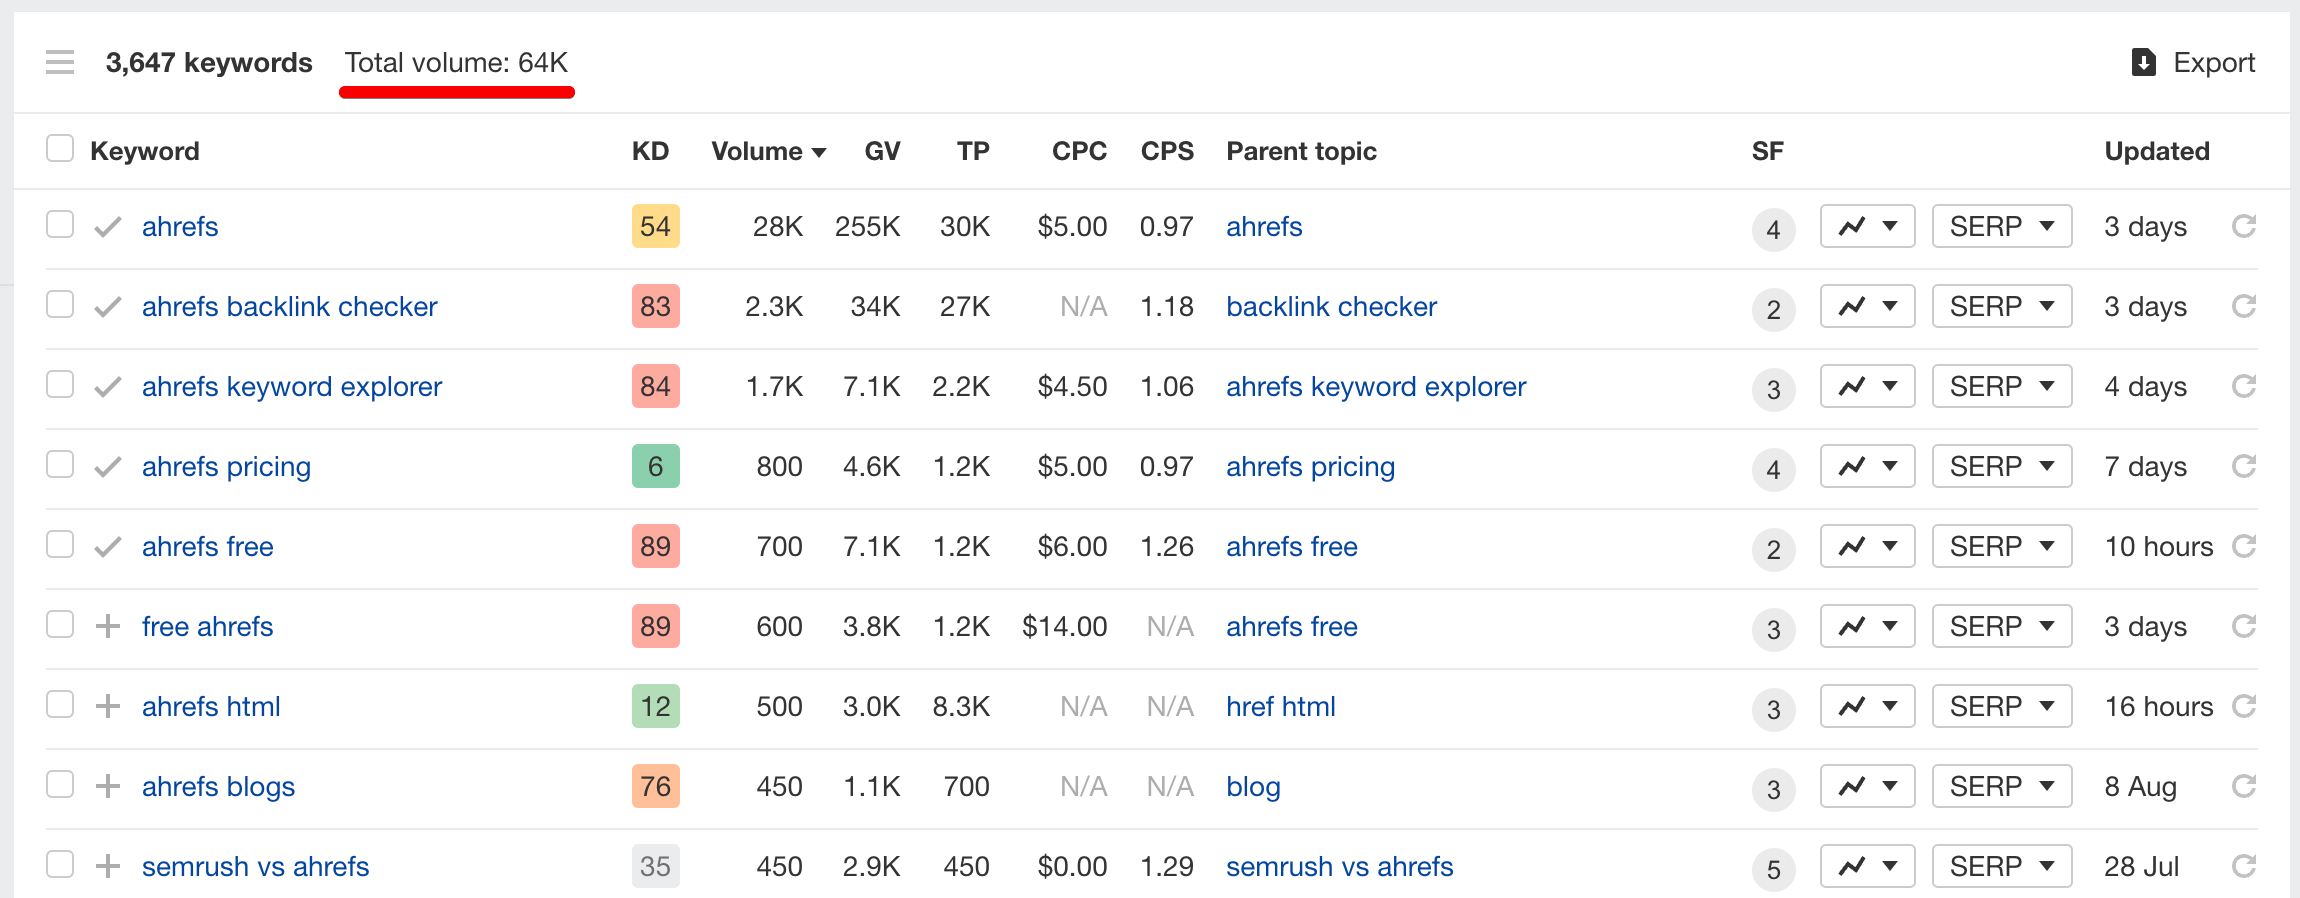
Task: Refresh the 'ahrefs free' row
Action: pos(2244,546)
